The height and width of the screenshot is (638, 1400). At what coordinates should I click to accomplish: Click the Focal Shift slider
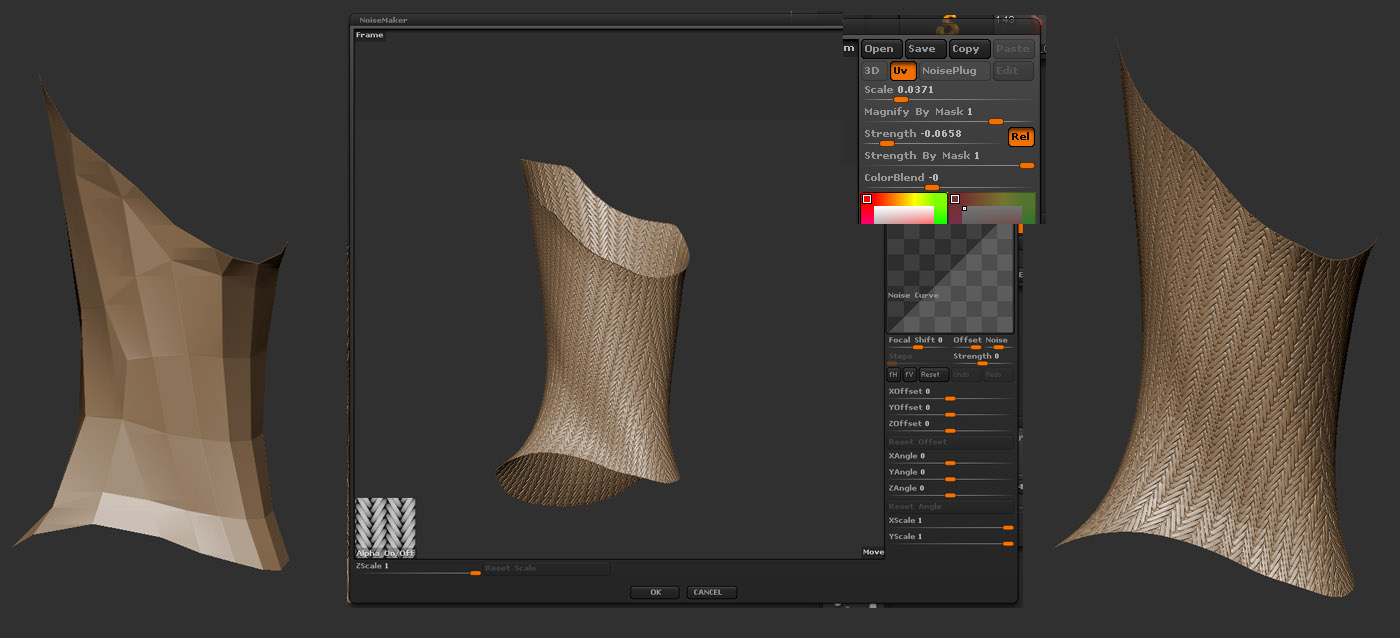pos(918,342)
